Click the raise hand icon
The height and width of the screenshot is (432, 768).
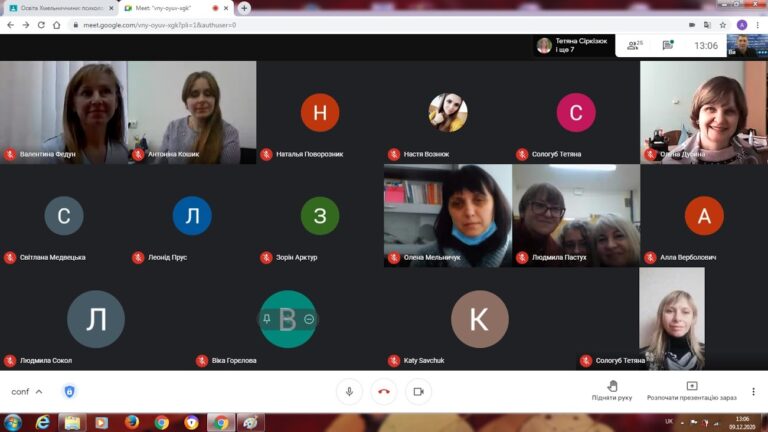point(612,386)
